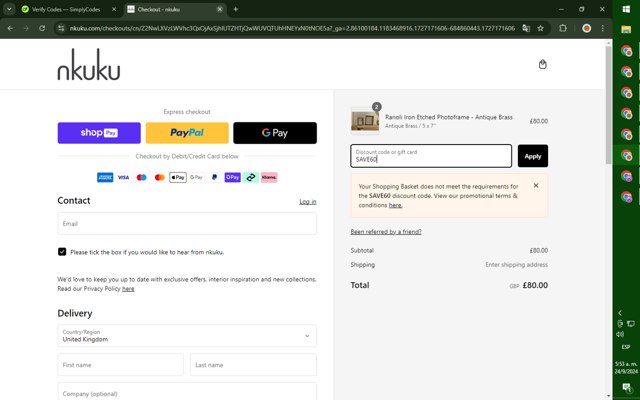Untick the hear from nkuku checkbox
Screen dimensions: 640x400
pos(62,252)
